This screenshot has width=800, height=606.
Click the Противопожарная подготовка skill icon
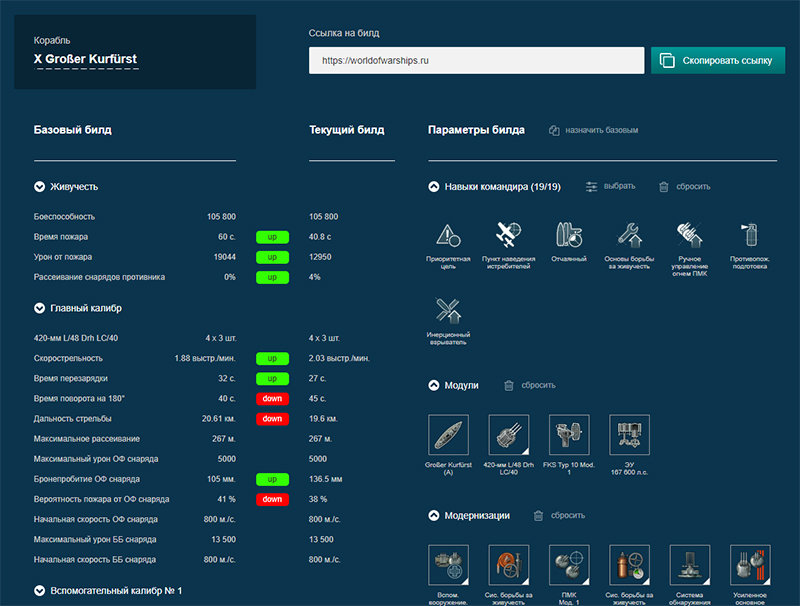pos(749,235)
